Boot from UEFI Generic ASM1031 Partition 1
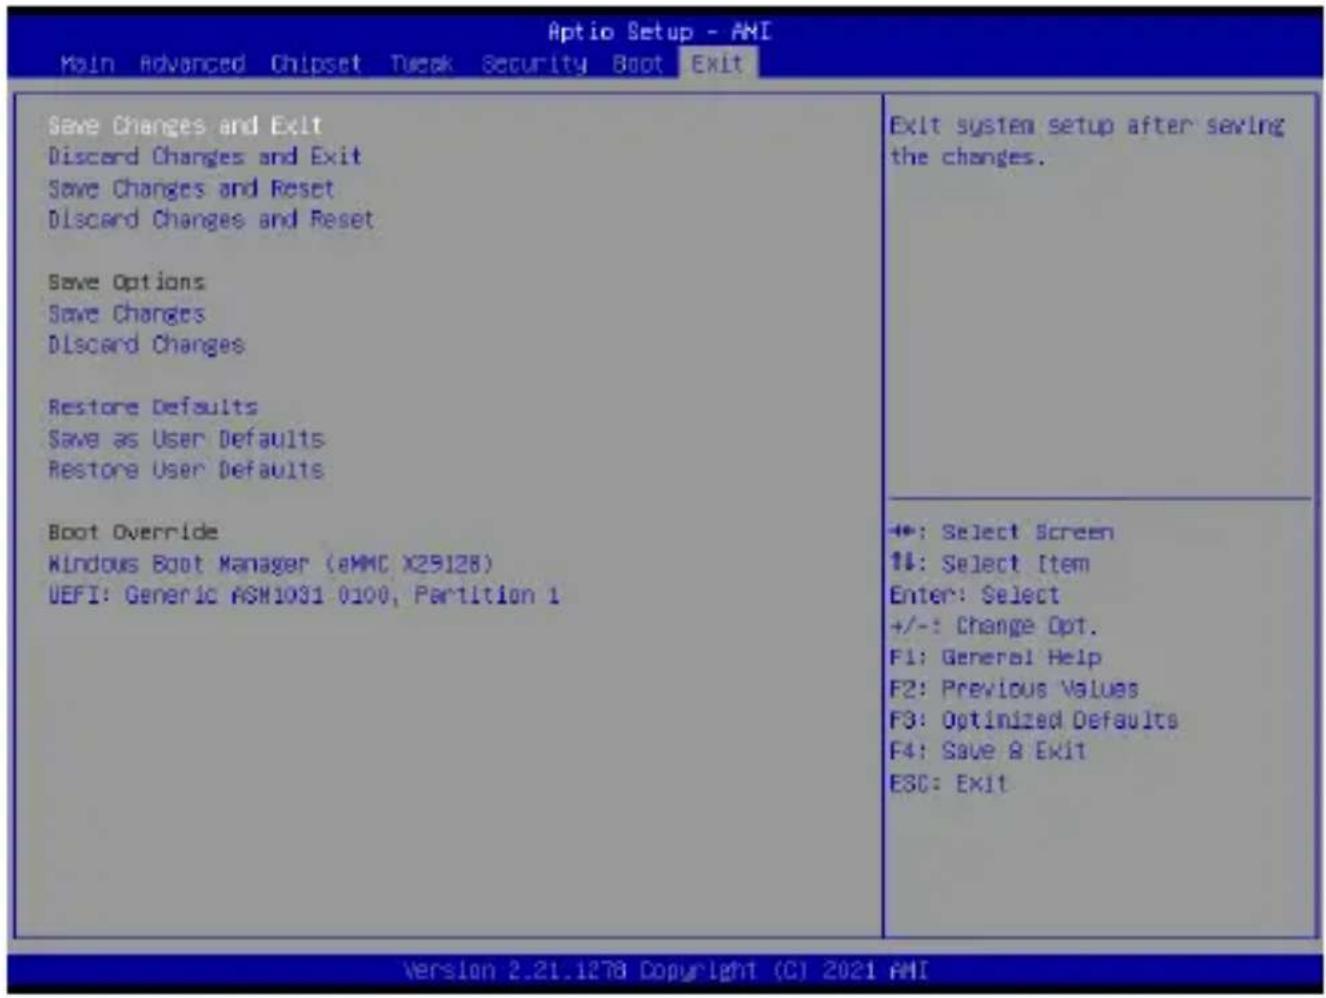The image size is (1326, 998). point(304,595)
